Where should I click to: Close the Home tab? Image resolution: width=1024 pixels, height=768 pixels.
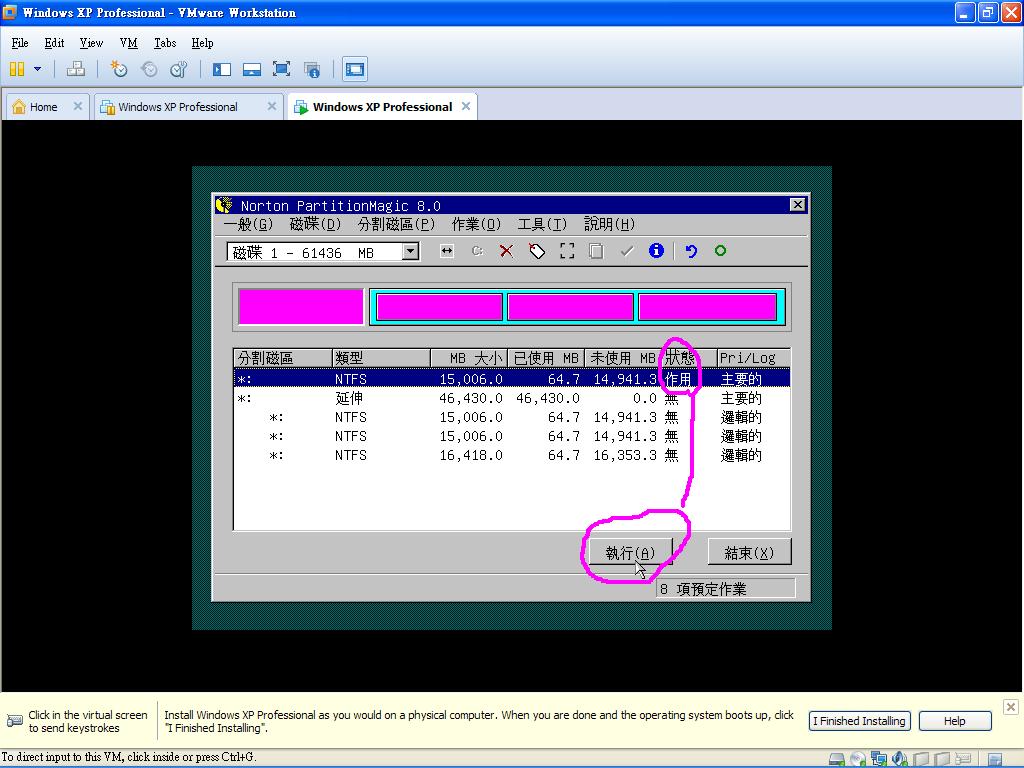[78, 106]
